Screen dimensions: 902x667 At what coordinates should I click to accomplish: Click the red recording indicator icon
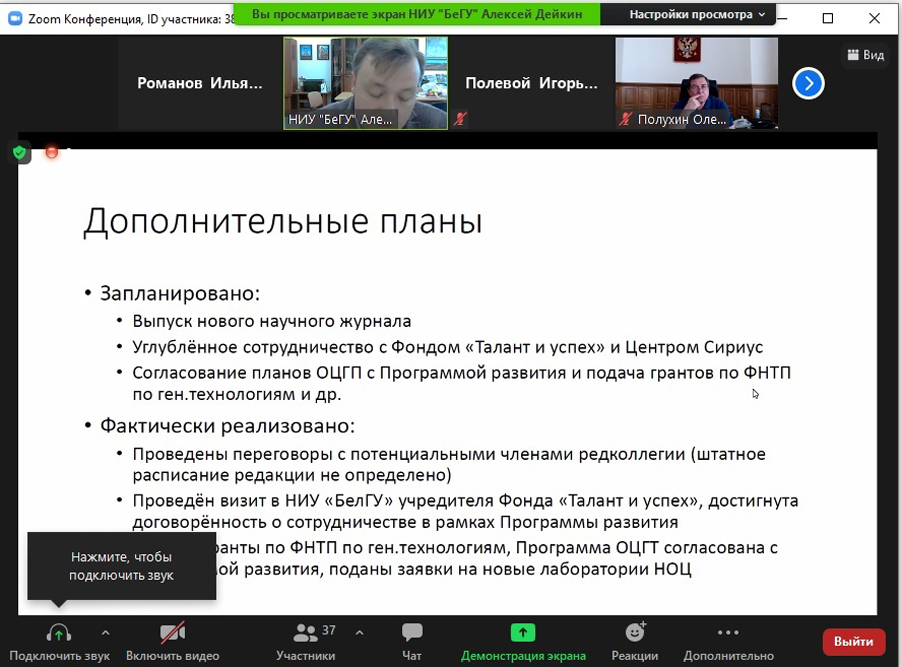click(x=52, y=152)
